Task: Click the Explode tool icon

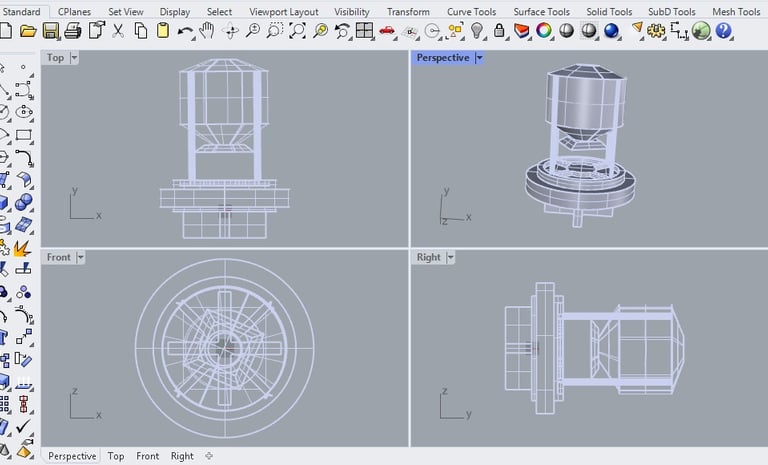Action: [x=22, y=249]
